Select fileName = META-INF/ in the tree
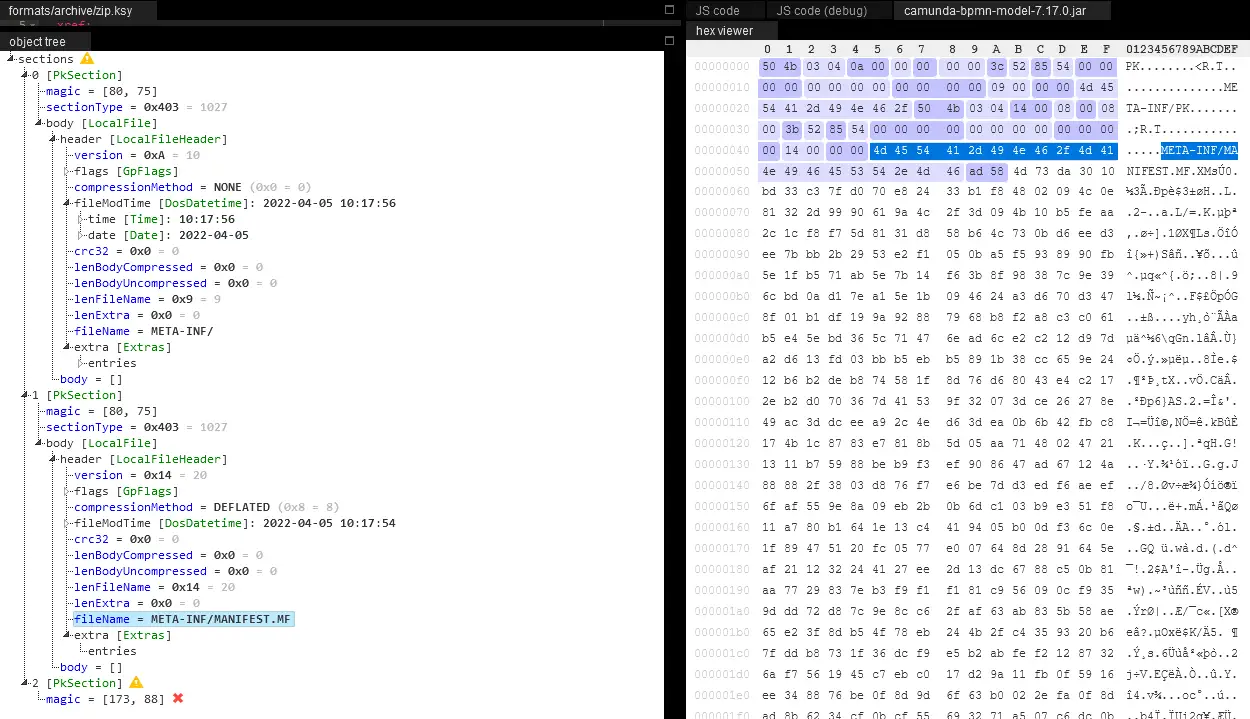This screenshot has width=1250, height=719. pos(143,331)
